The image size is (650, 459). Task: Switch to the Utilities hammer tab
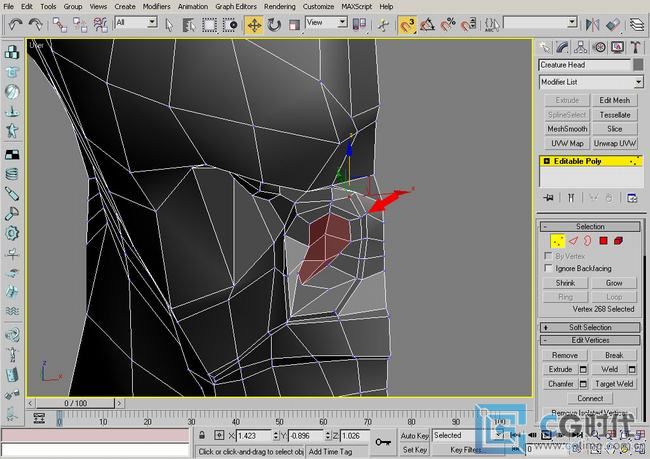(635, 47)
